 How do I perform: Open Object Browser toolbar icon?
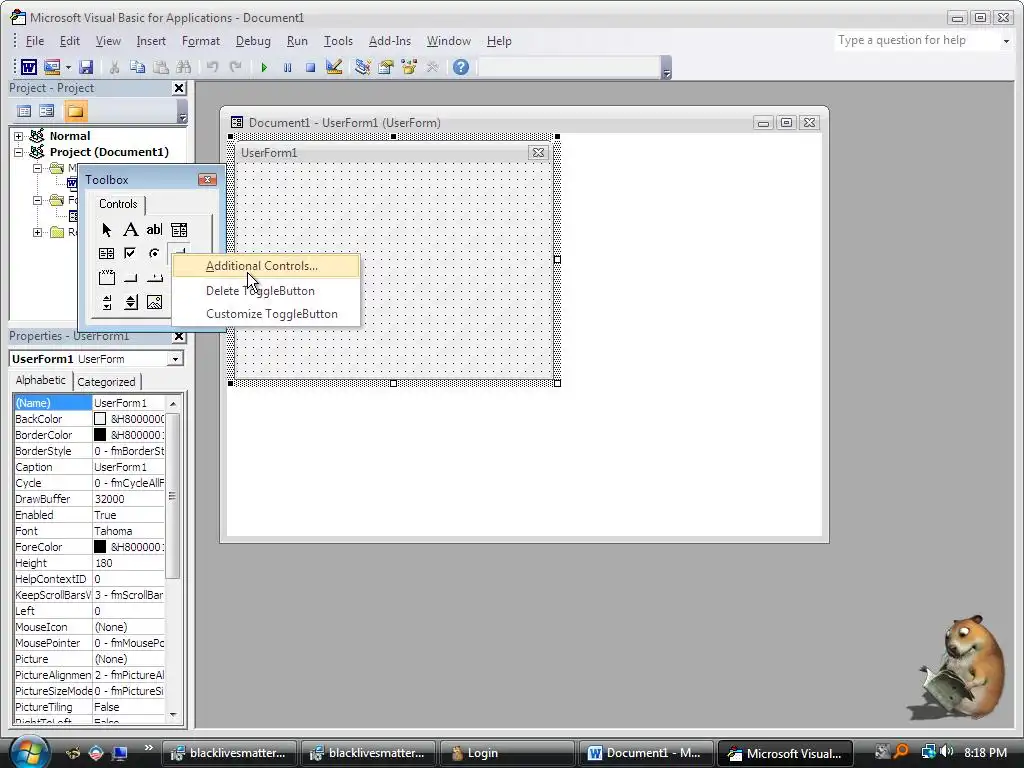click(409, 67)
